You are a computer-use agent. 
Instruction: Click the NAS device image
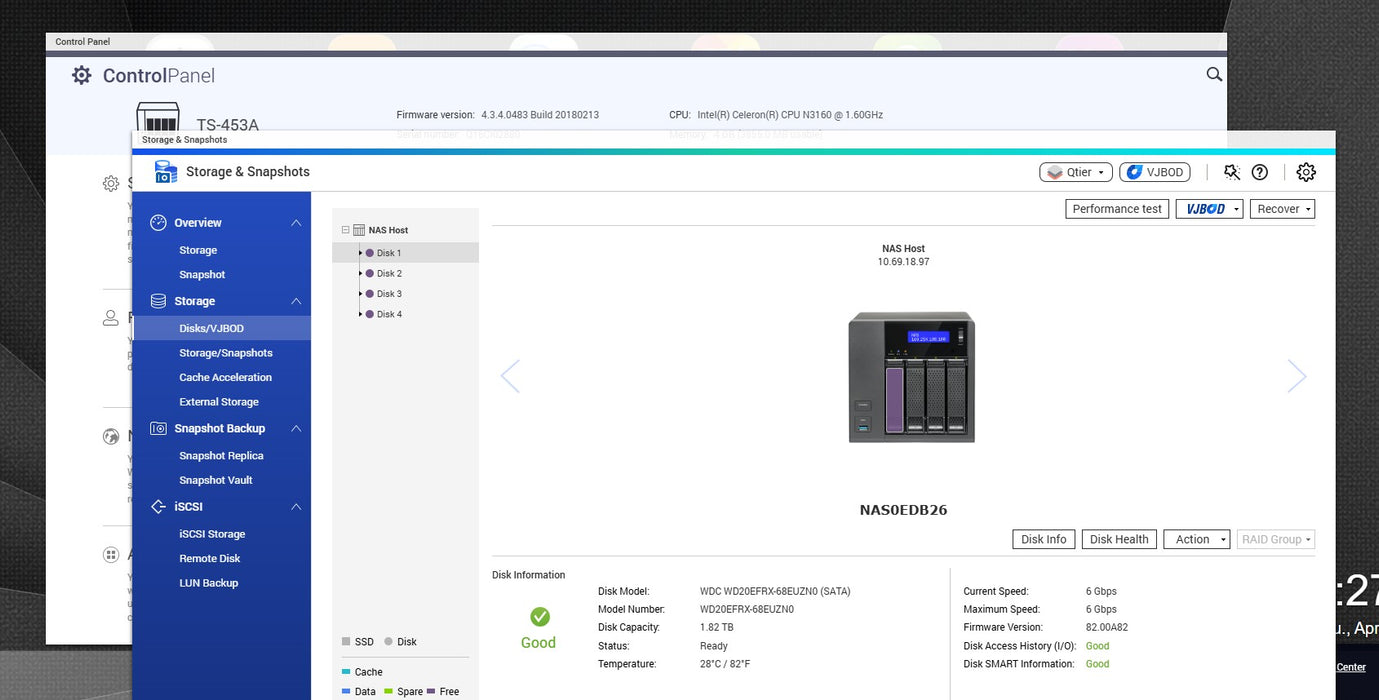coord(911,377)
